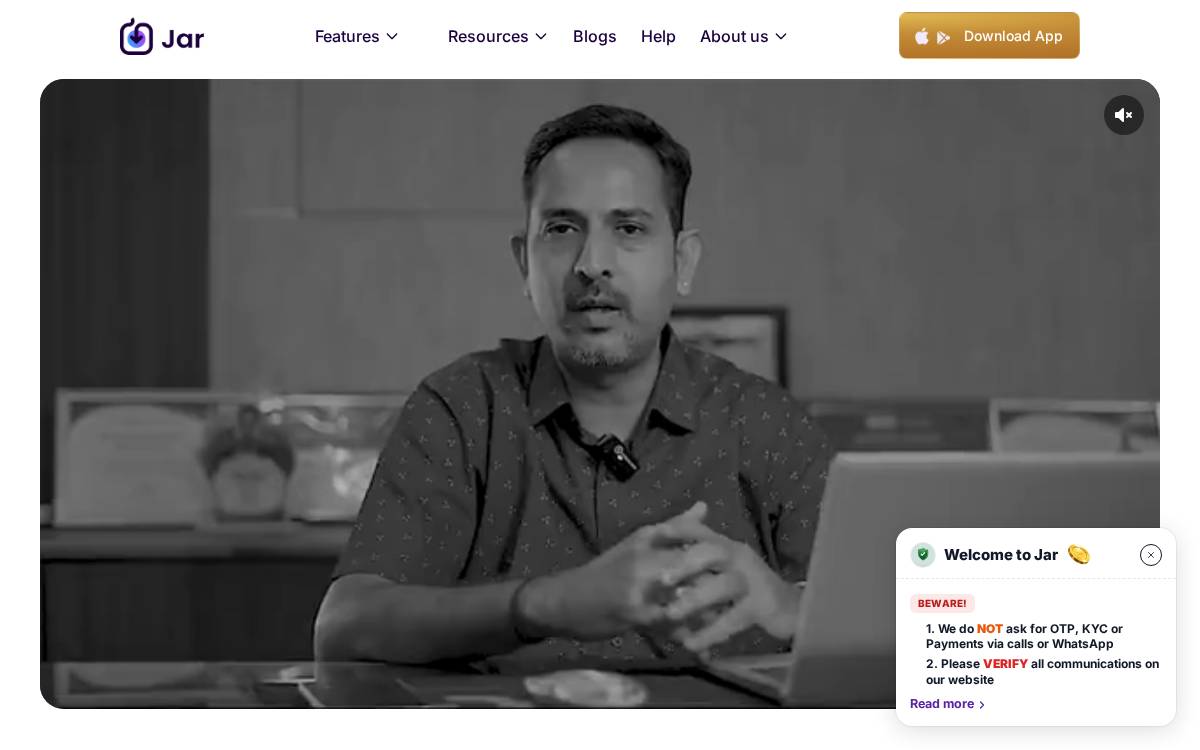
Task: Go to the Blogs page
Action: (x=595, y=37)
